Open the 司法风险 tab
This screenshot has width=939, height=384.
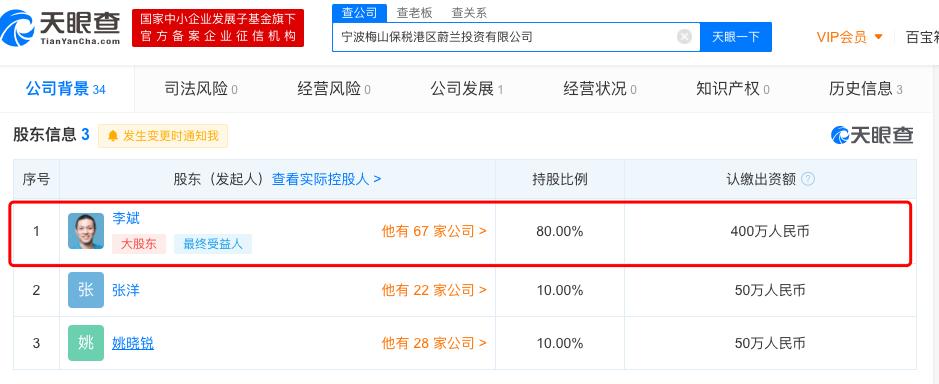[201, 89]
